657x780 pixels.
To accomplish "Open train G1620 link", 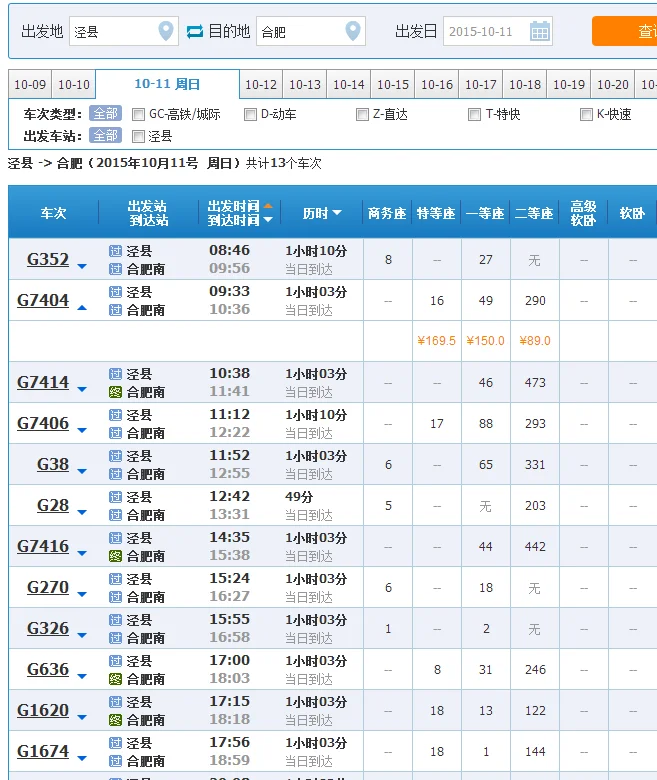I will point(43,710).
